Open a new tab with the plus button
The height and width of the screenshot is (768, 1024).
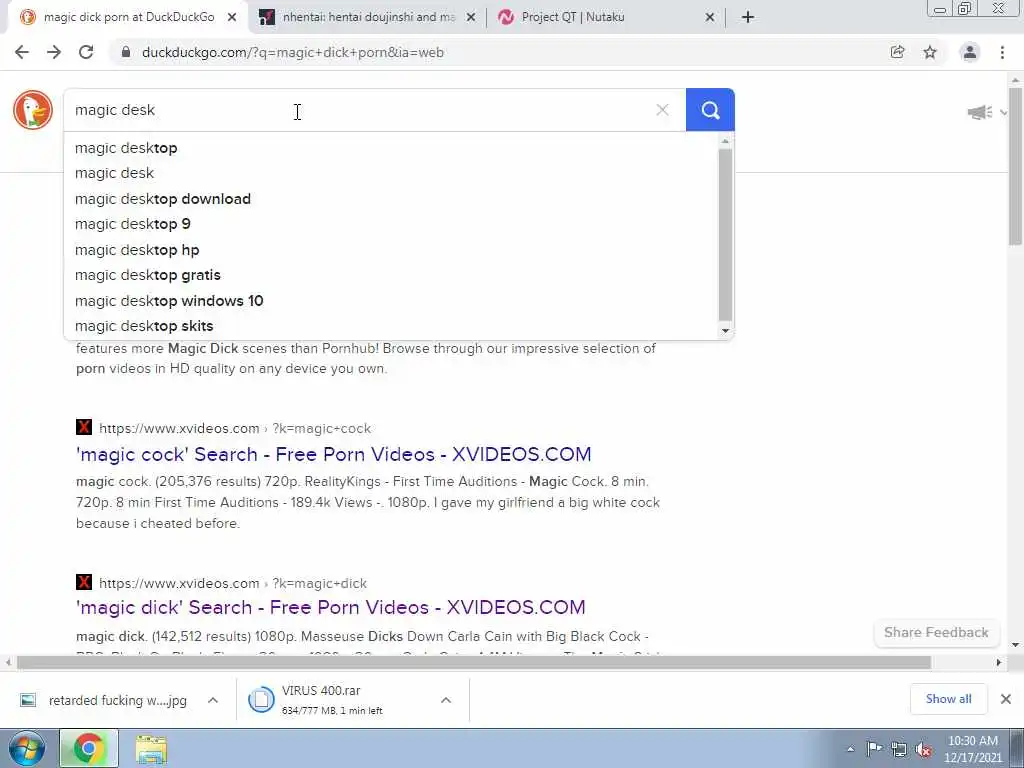pos(748,17)
